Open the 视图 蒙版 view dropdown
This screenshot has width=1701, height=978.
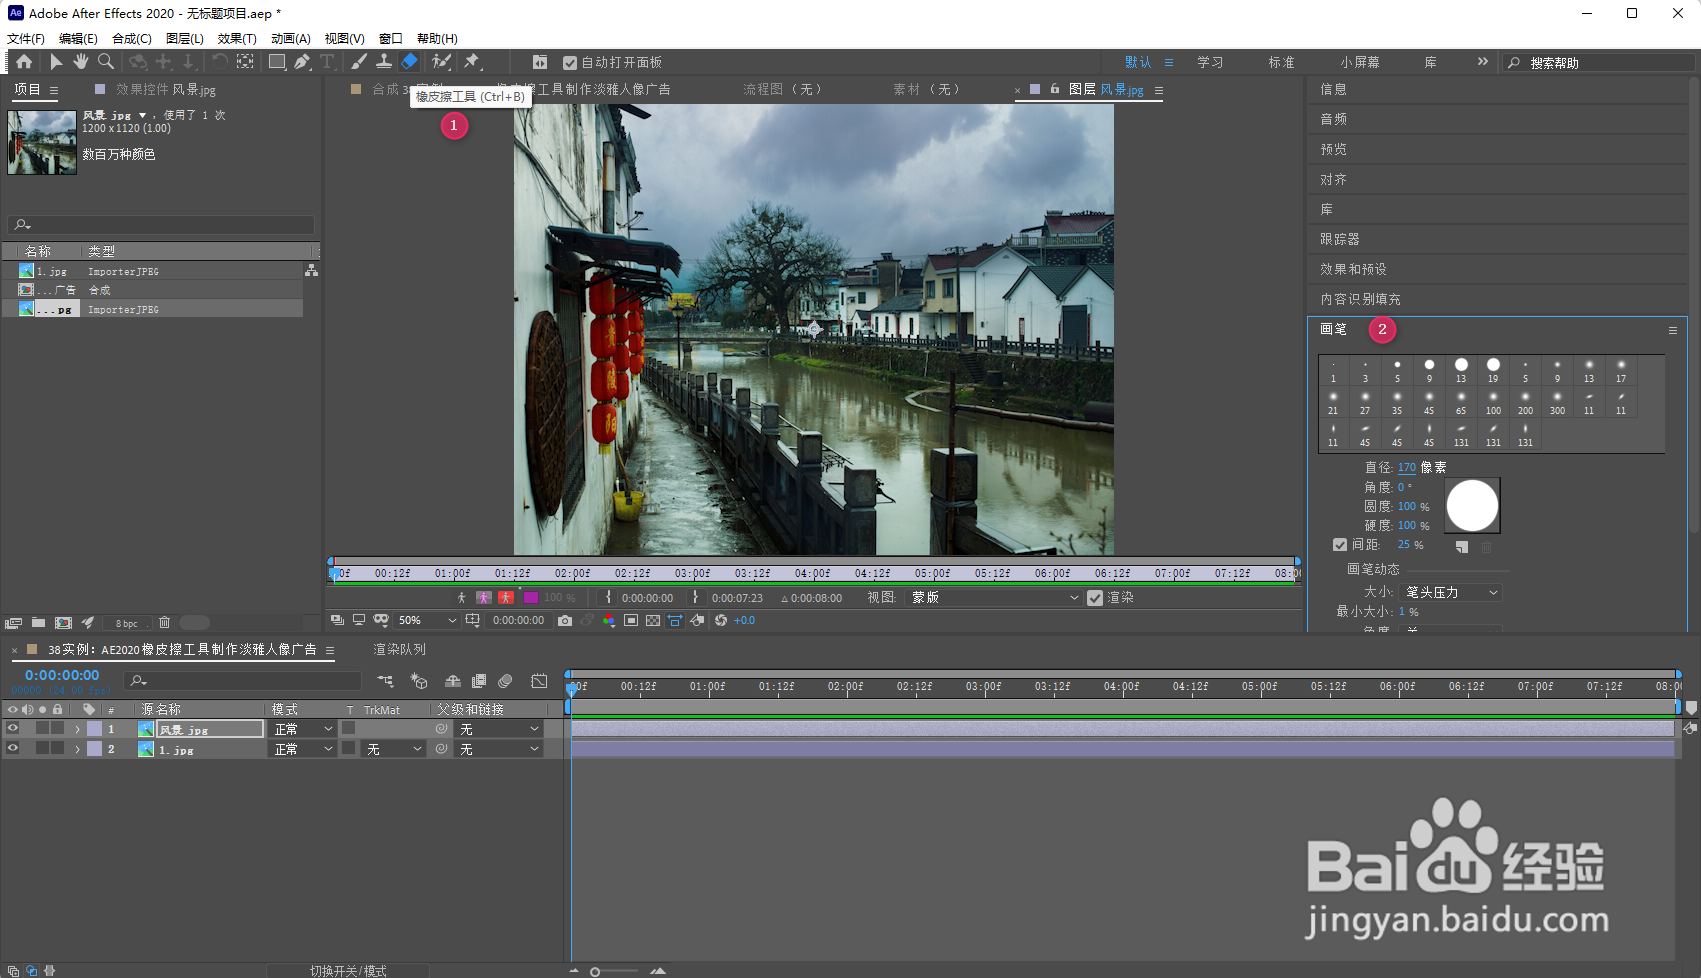point(995,598)
